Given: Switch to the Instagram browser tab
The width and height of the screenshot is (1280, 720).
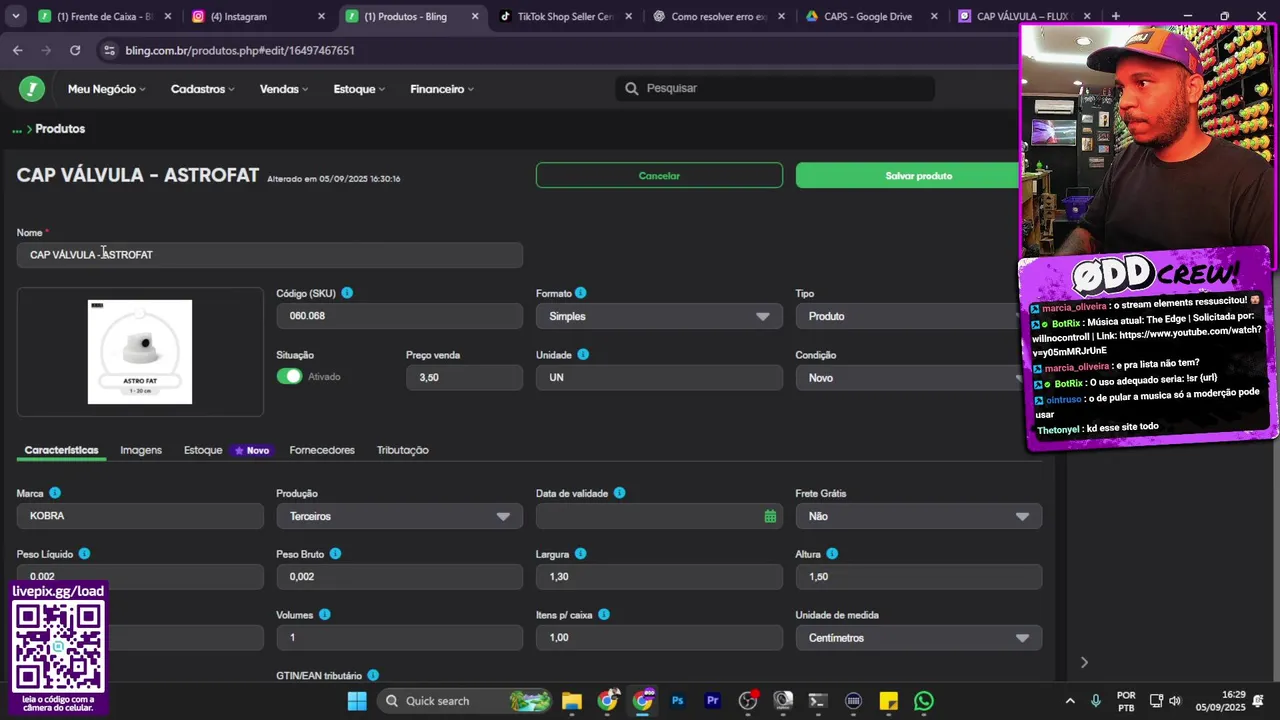Looking at the screenshot, I should coord(258,16).
